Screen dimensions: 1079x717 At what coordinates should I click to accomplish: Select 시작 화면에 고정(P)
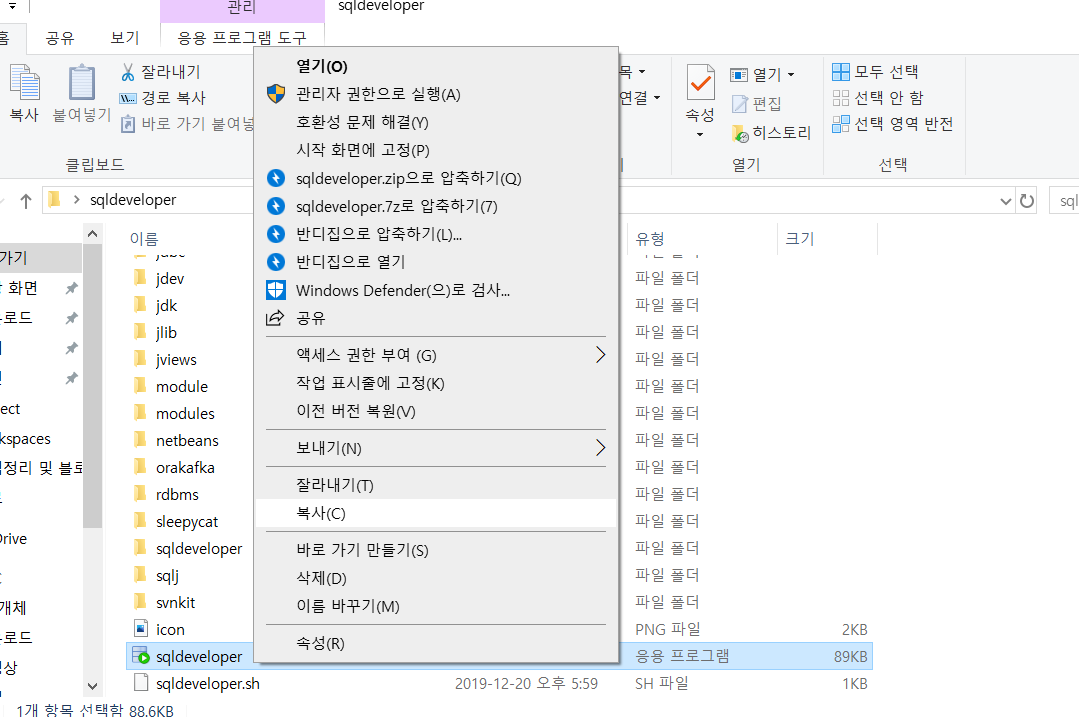436,150
